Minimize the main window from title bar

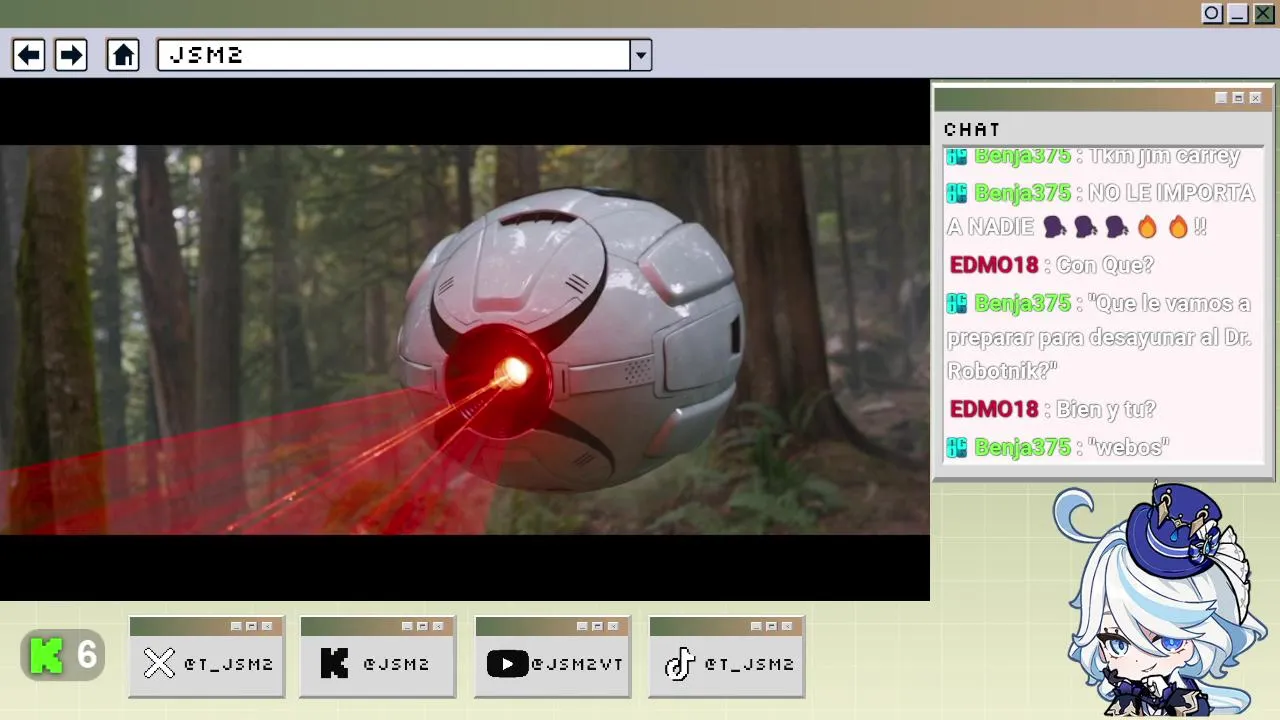pyautogui.click(x=1238, y=13)
